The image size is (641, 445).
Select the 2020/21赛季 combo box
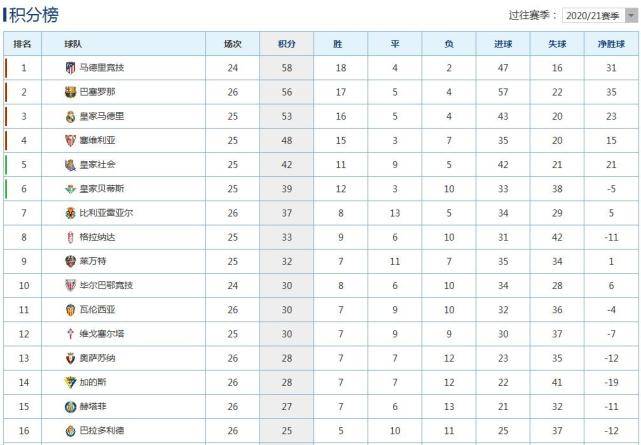pyautogui.click(x=600, y=16)
